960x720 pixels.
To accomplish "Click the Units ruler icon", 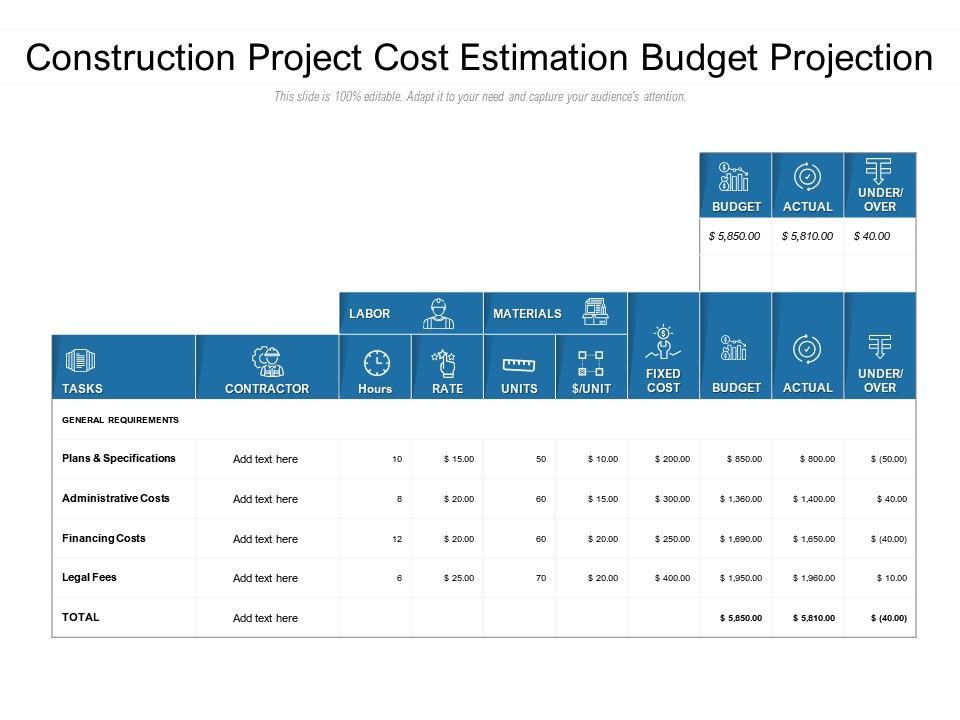I will point(519,366).
